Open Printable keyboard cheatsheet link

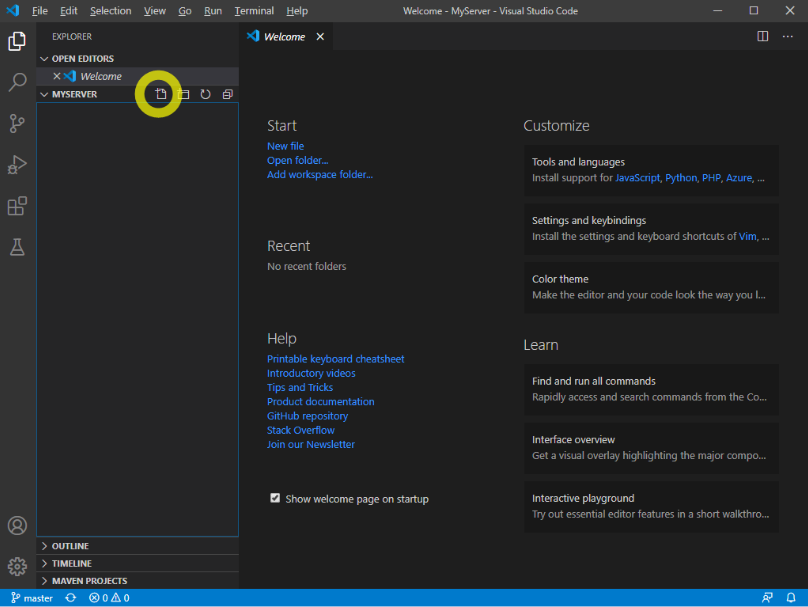[335, 359]
